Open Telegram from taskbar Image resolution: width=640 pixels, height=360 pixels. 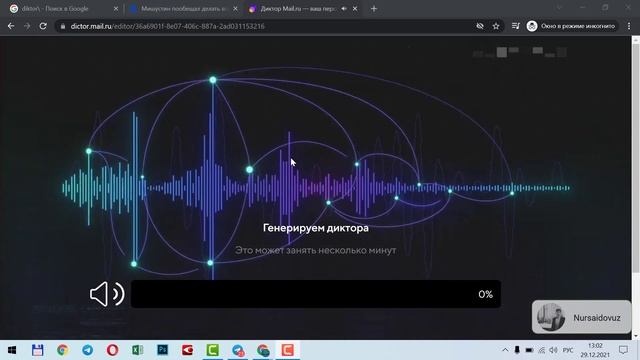point(87,350)
